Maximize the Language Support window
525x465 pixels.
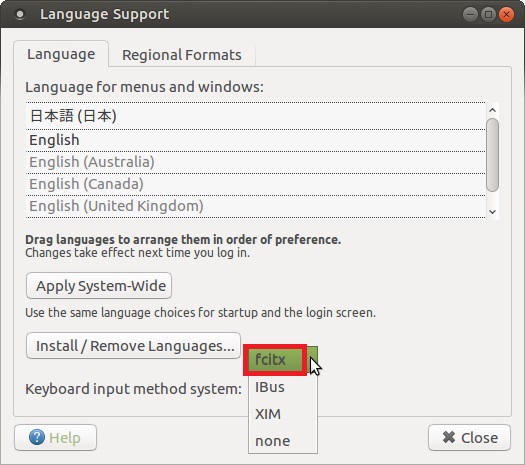(488, 14)
